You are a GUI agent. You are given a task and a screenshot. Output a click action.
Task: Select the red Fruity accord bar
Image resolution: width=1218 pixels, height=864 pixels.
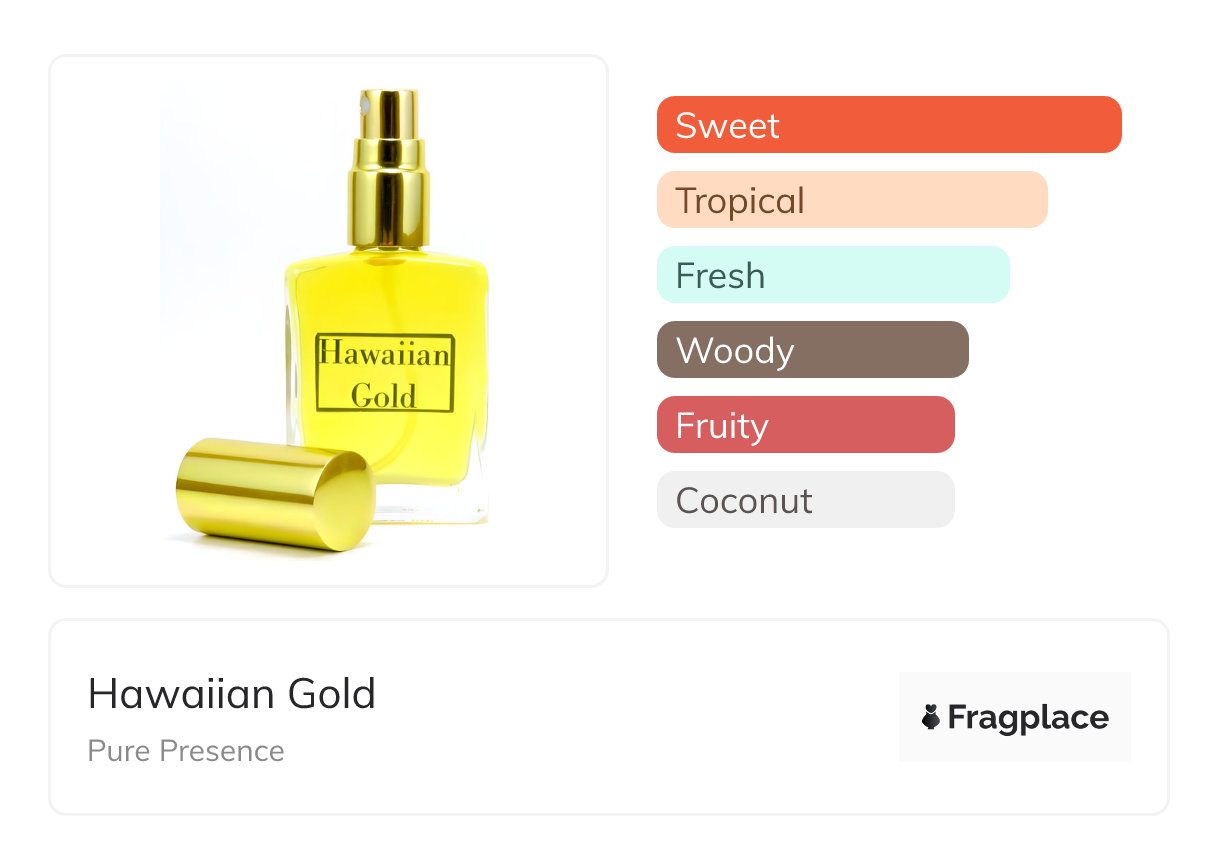pyautogui.click(x=805, y=425)
